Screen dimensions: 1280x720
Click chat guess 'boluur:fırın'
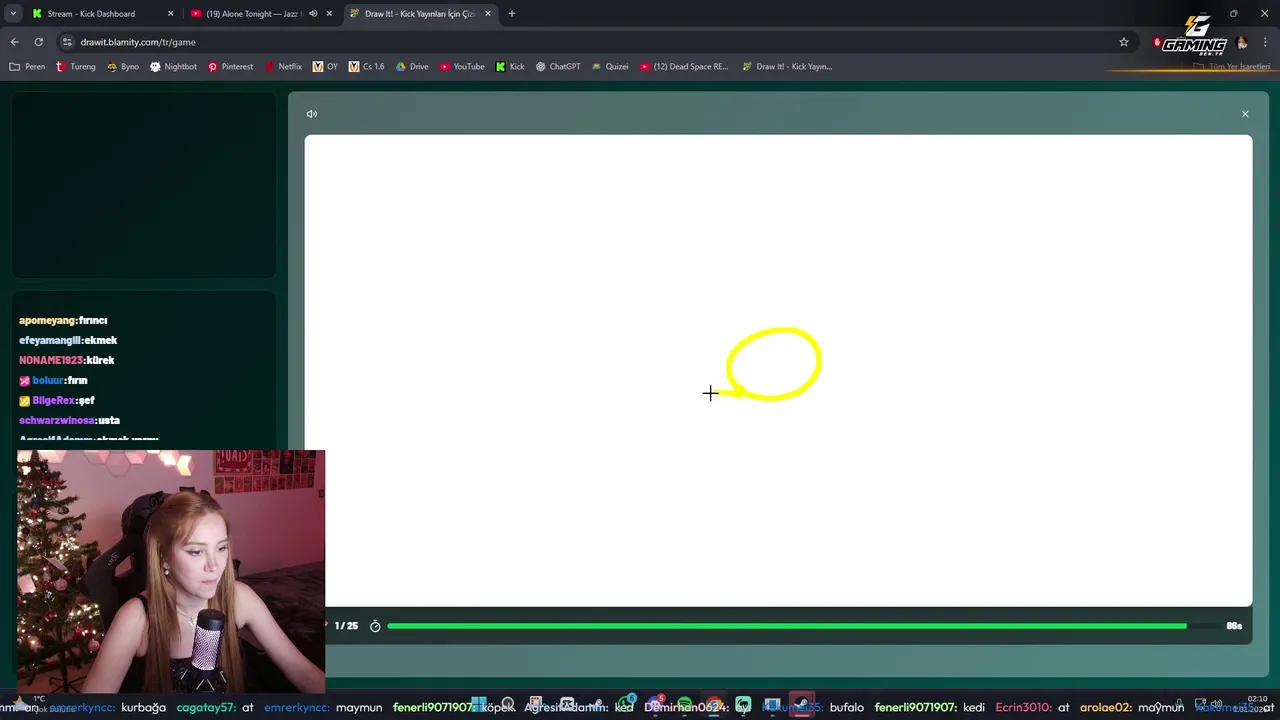coord(53,380)
